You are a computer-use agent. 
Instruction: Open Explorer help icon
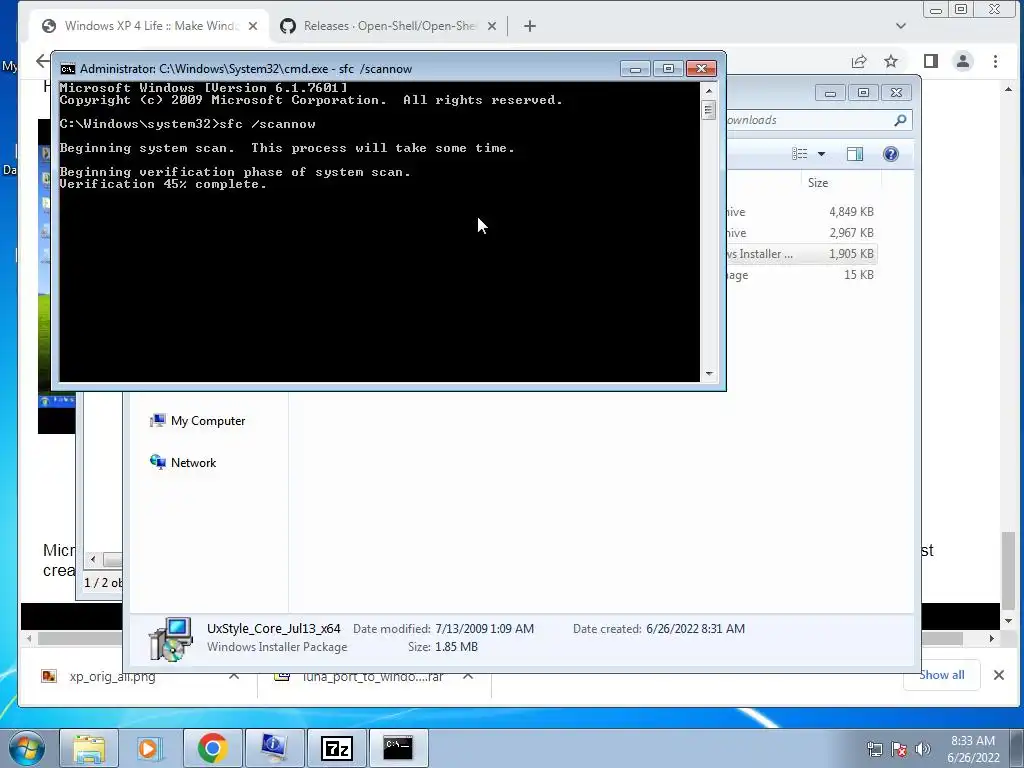coord(891,153)
